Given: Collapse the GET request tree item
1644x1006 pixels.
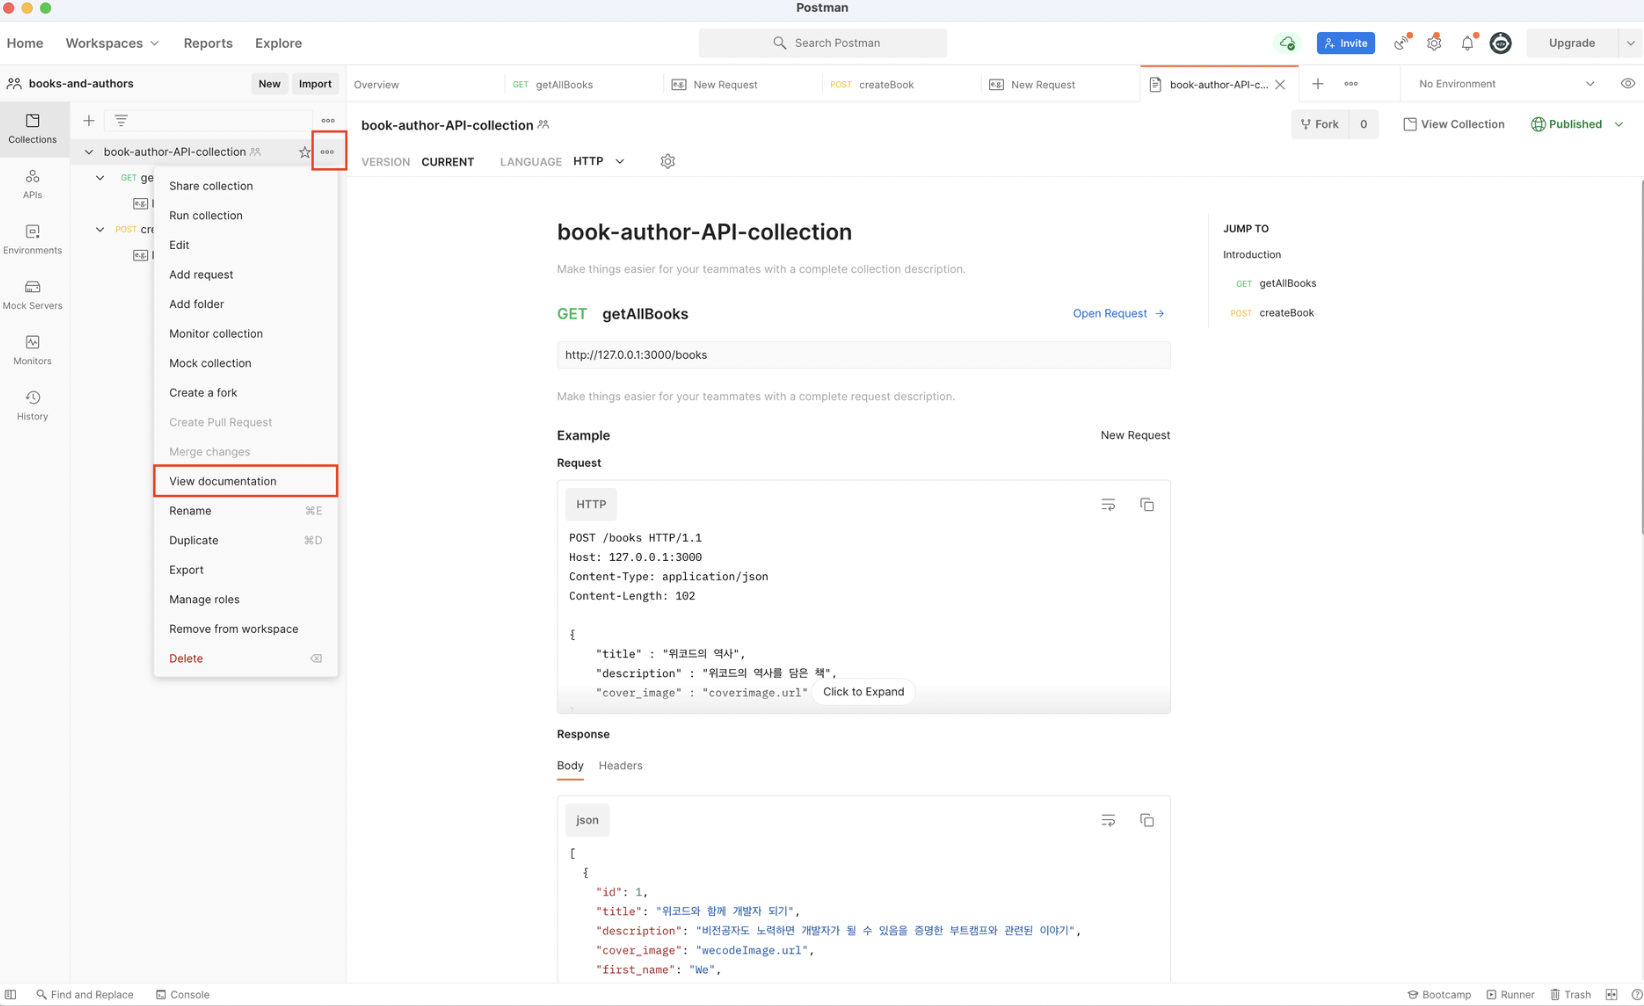Looking at the screenshot, I should 100,178.
